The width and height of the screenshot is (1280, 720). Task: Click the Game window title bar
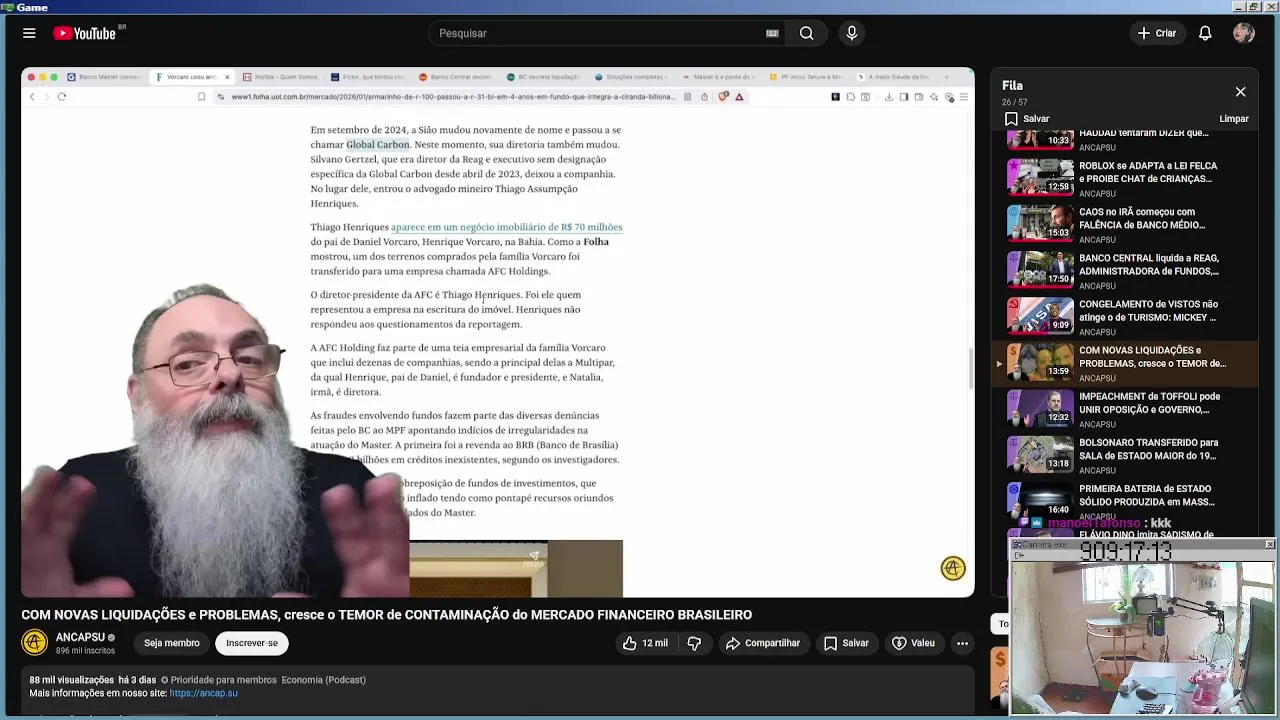(640, 7)
